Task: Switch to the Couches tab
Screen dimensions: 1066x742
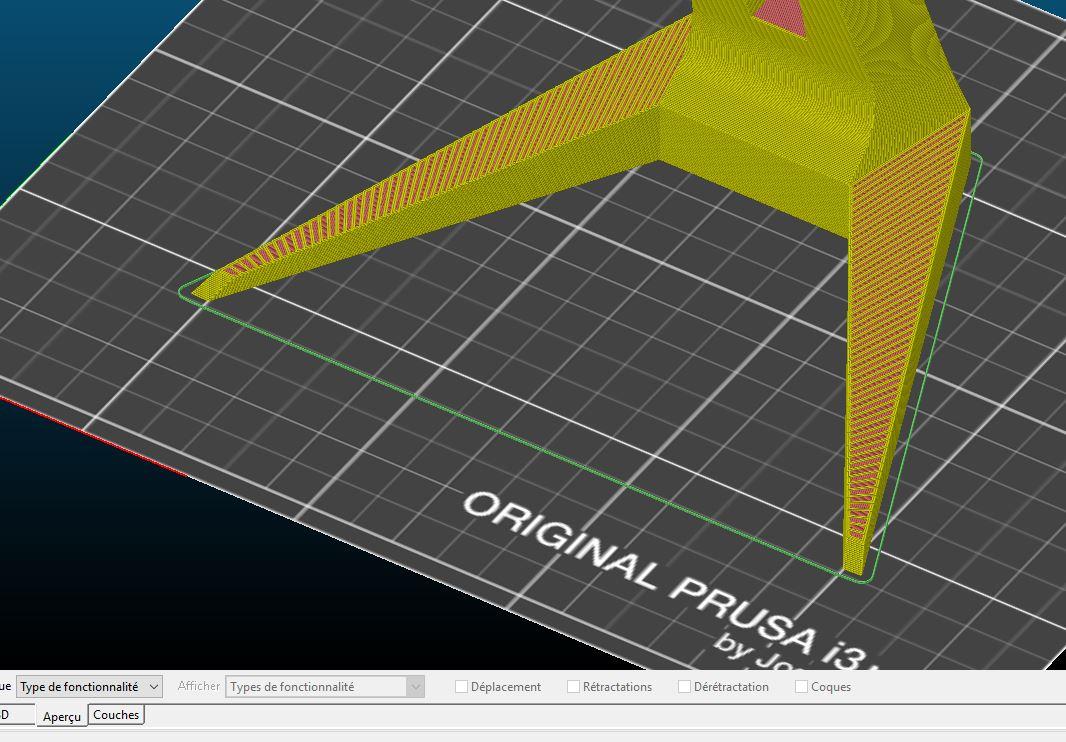Action: [116, 715]
